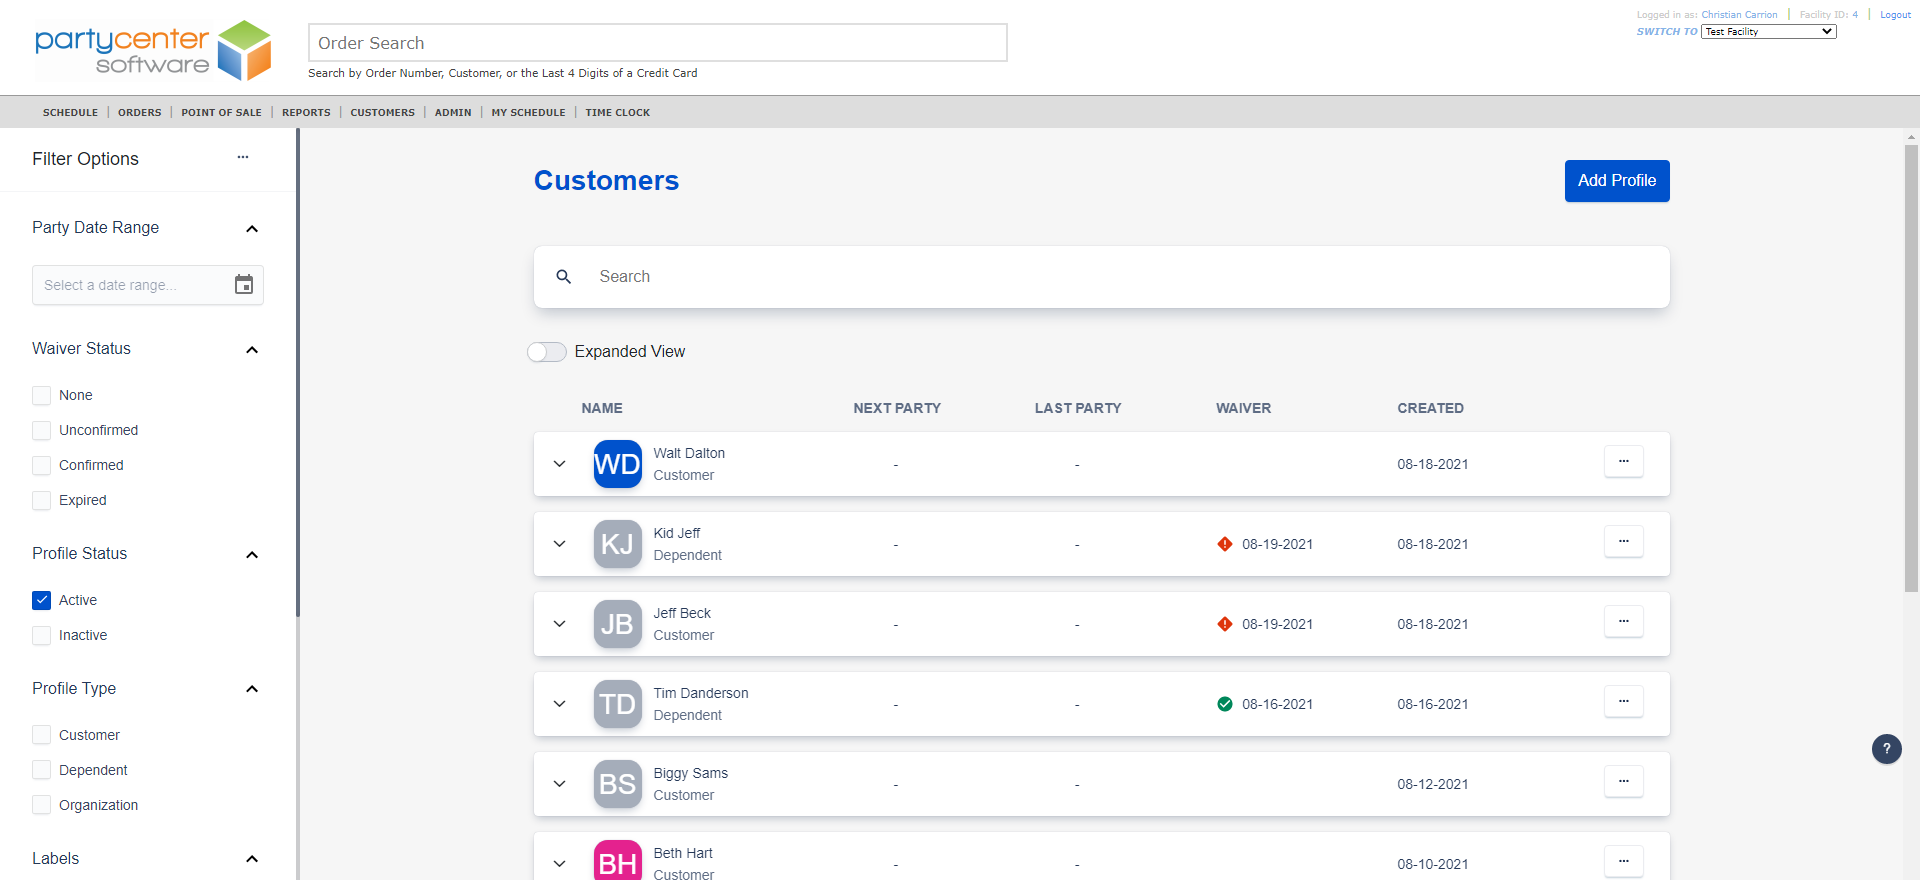Screen dimensions: 1920x880
Task: Expand Jeff Beck's row chevron
Action: (560, 624)
